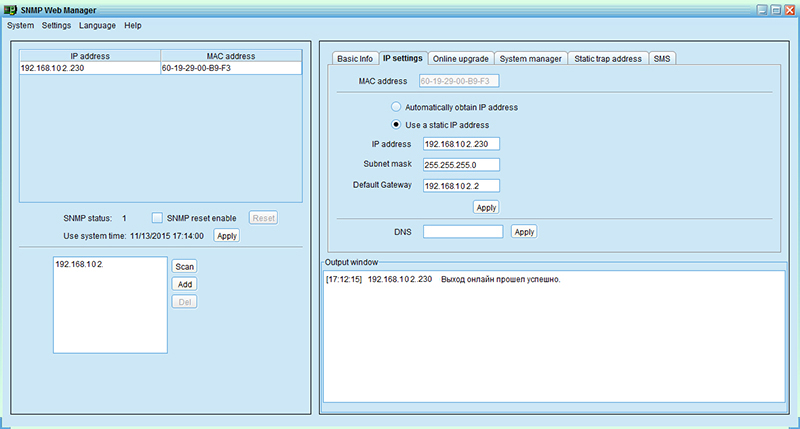
Task: Open the Settings menu
Action: [56, 26]
